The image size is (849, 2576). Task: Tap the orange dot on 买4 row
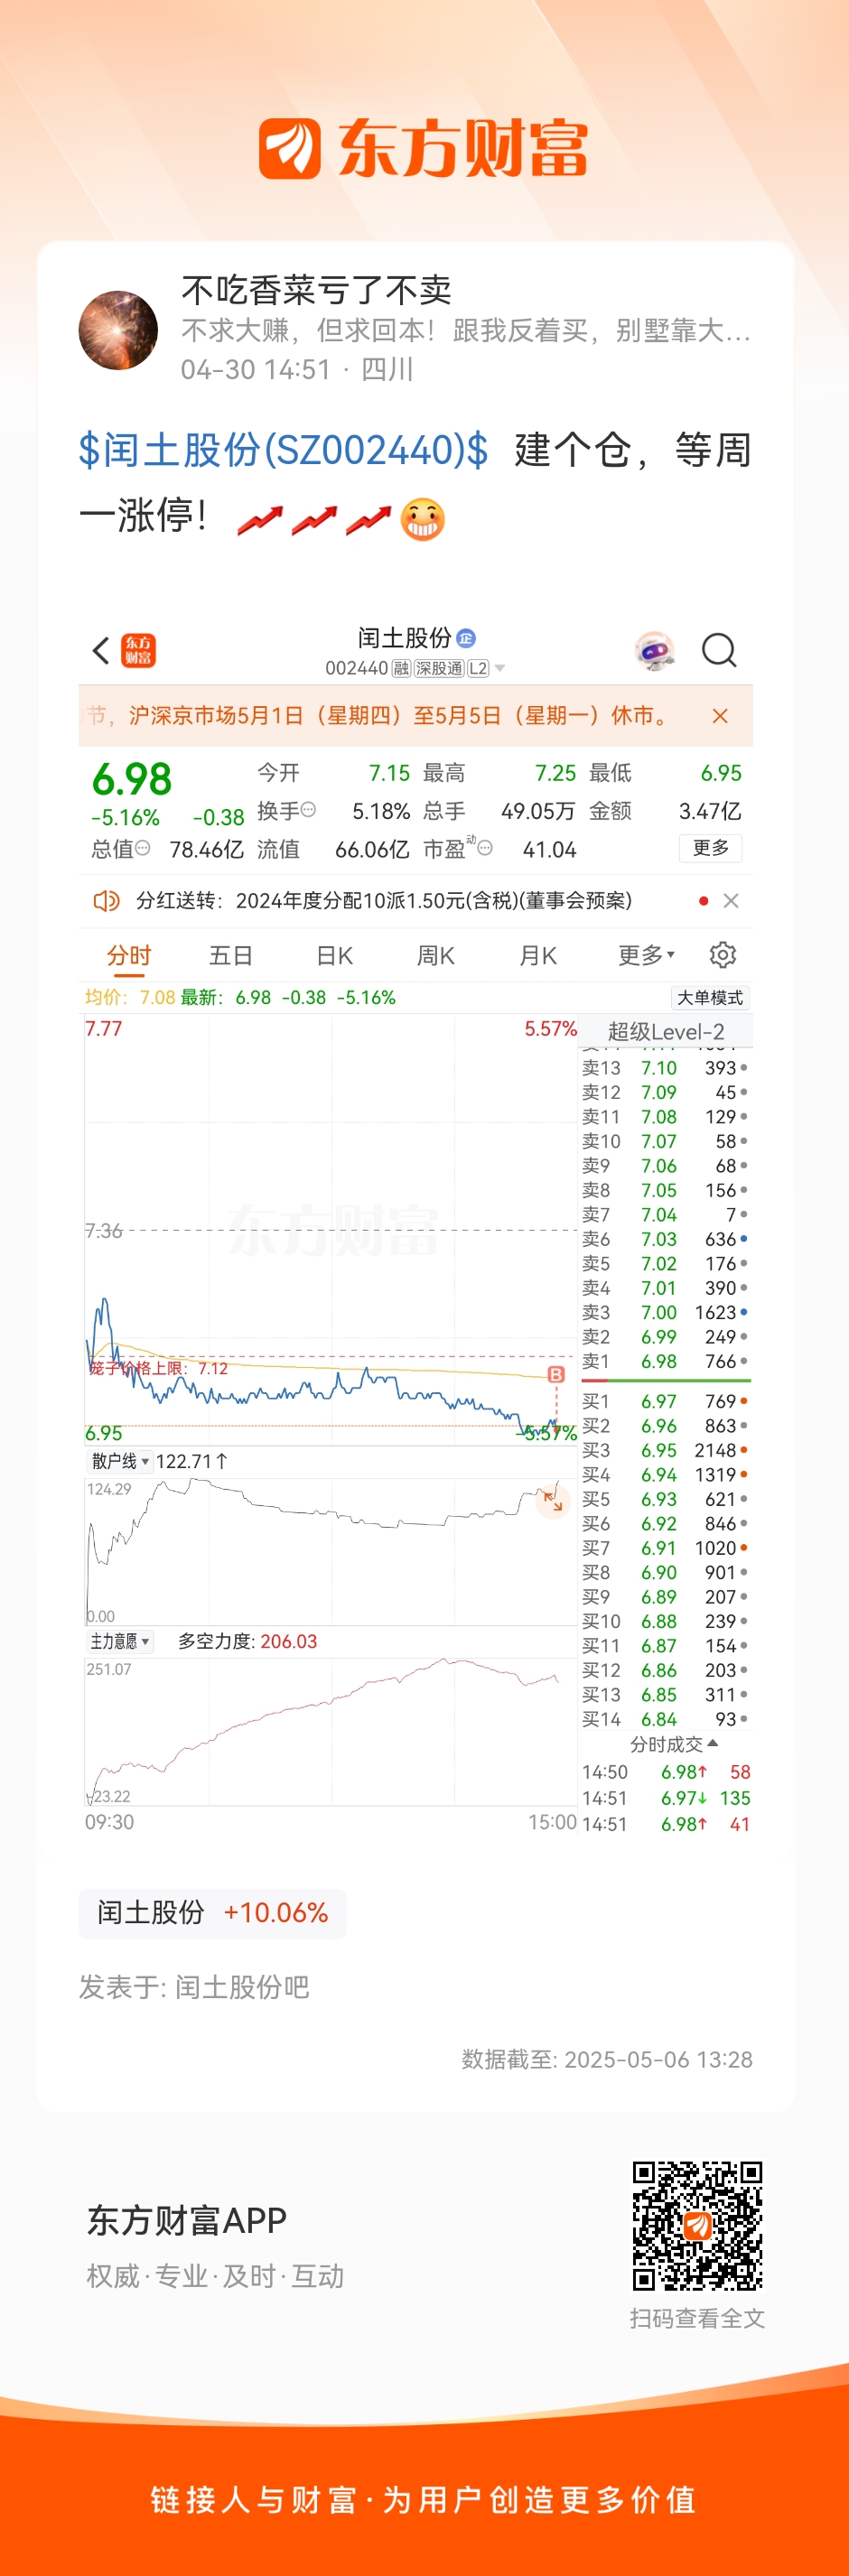(x=743, y=1475)
